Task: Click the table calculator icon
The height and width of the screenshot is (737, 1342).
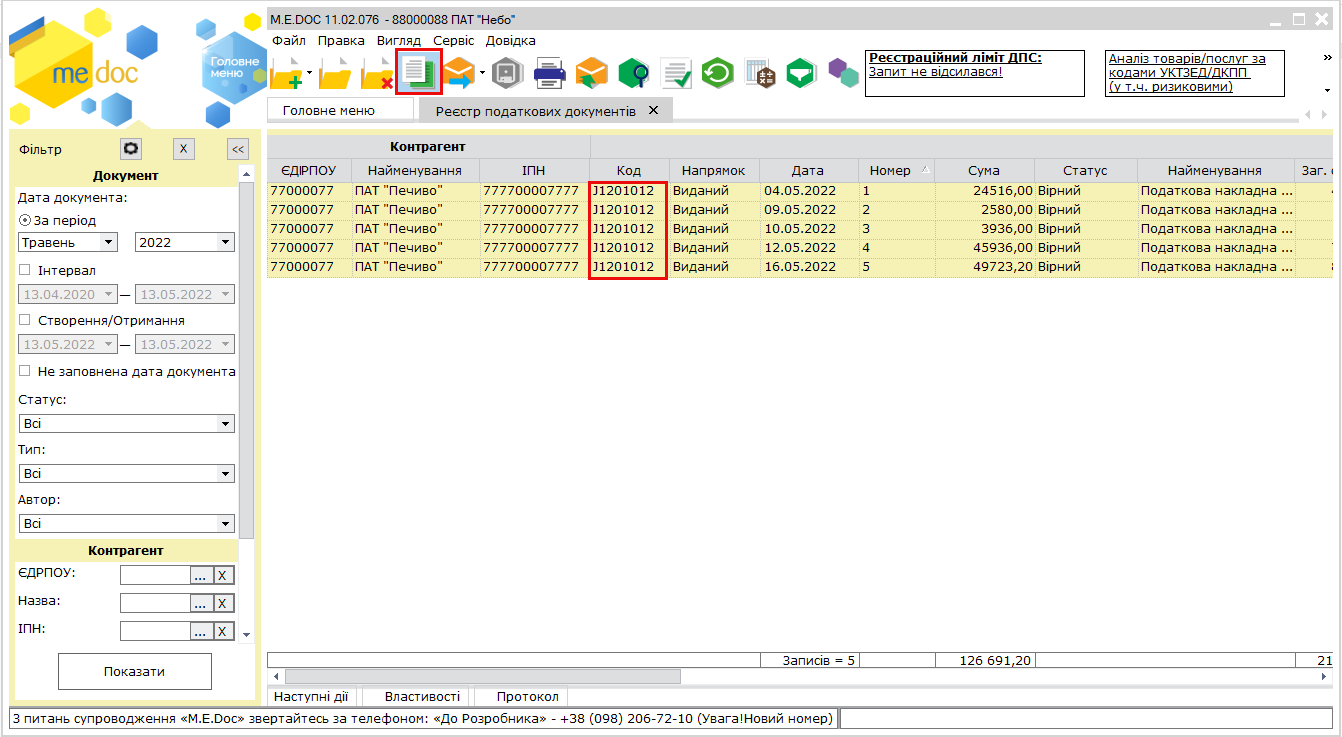Action: click(760, 73)
